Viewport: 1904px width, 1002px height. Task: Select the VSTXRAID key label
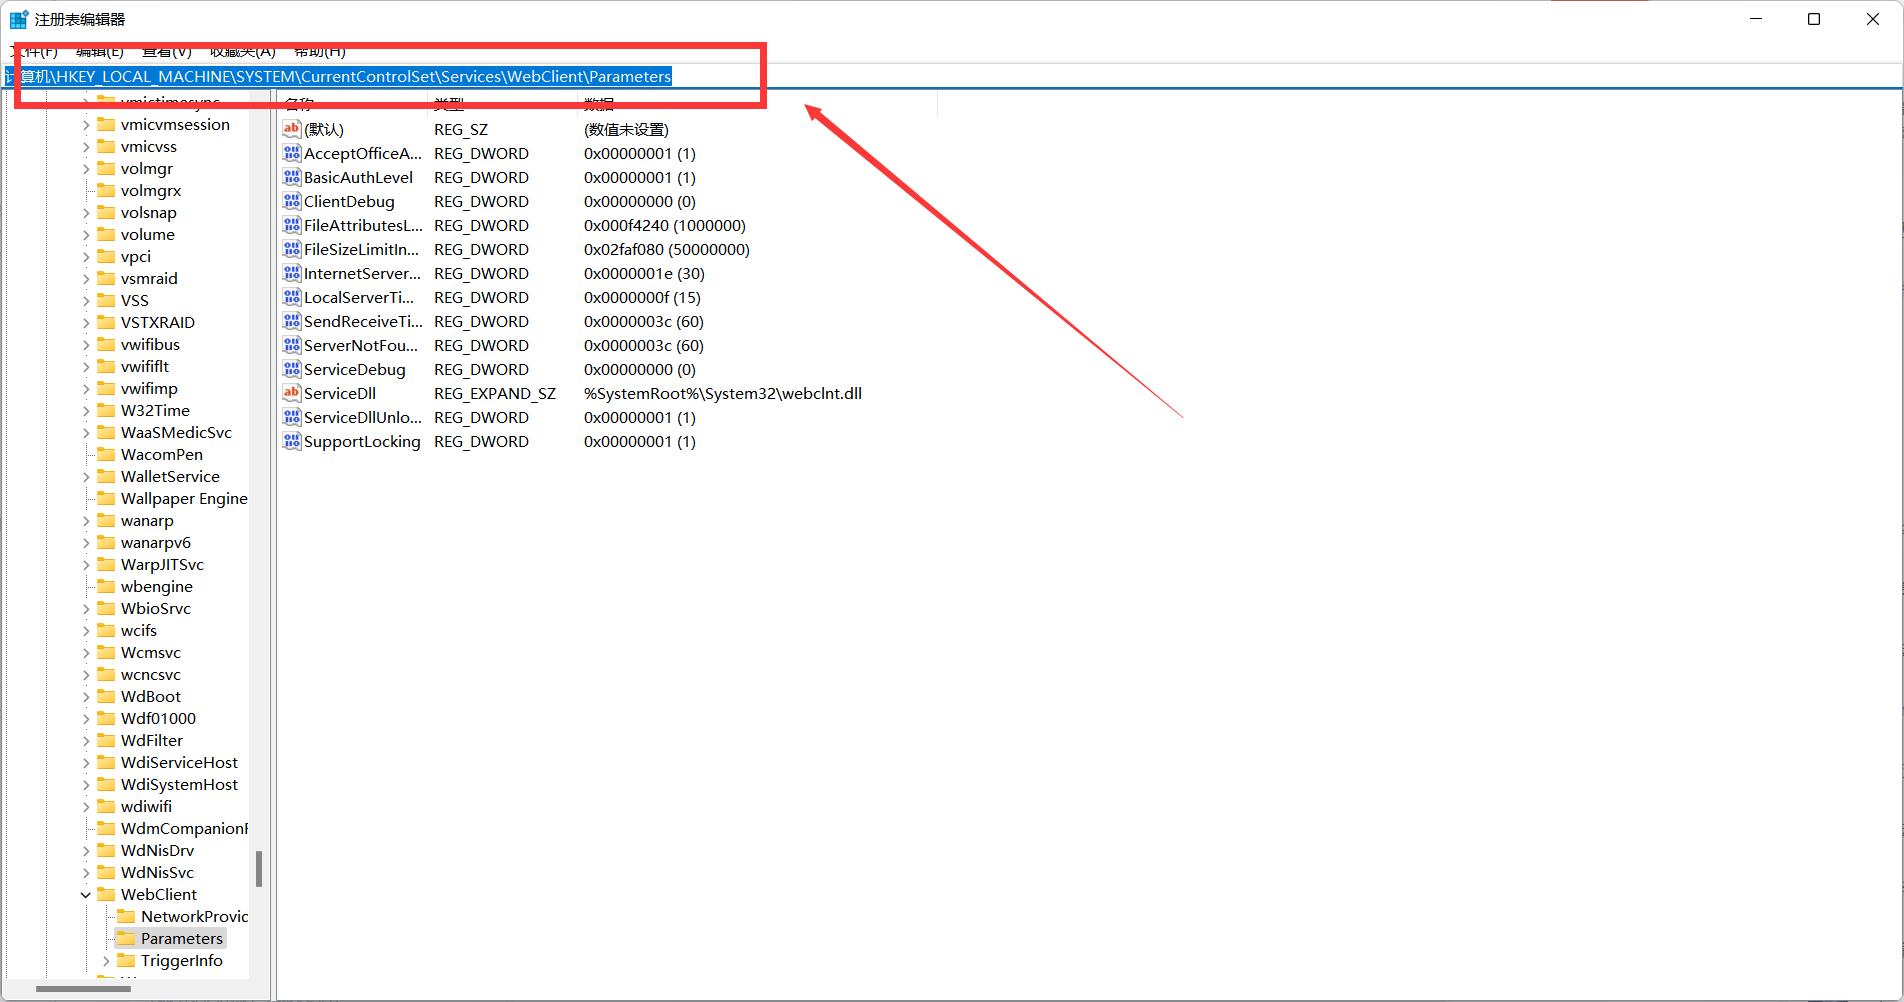[x=158, y=322]
